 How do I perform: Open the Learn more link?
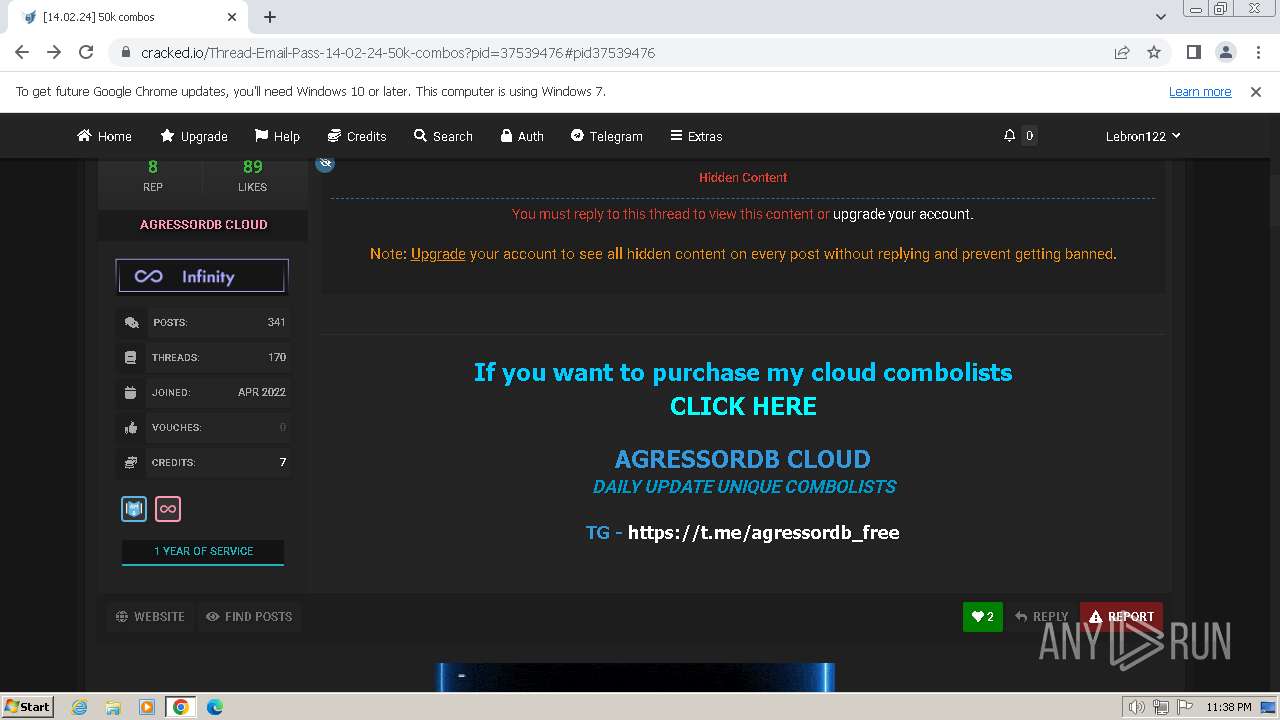(x=1200, y=91)
